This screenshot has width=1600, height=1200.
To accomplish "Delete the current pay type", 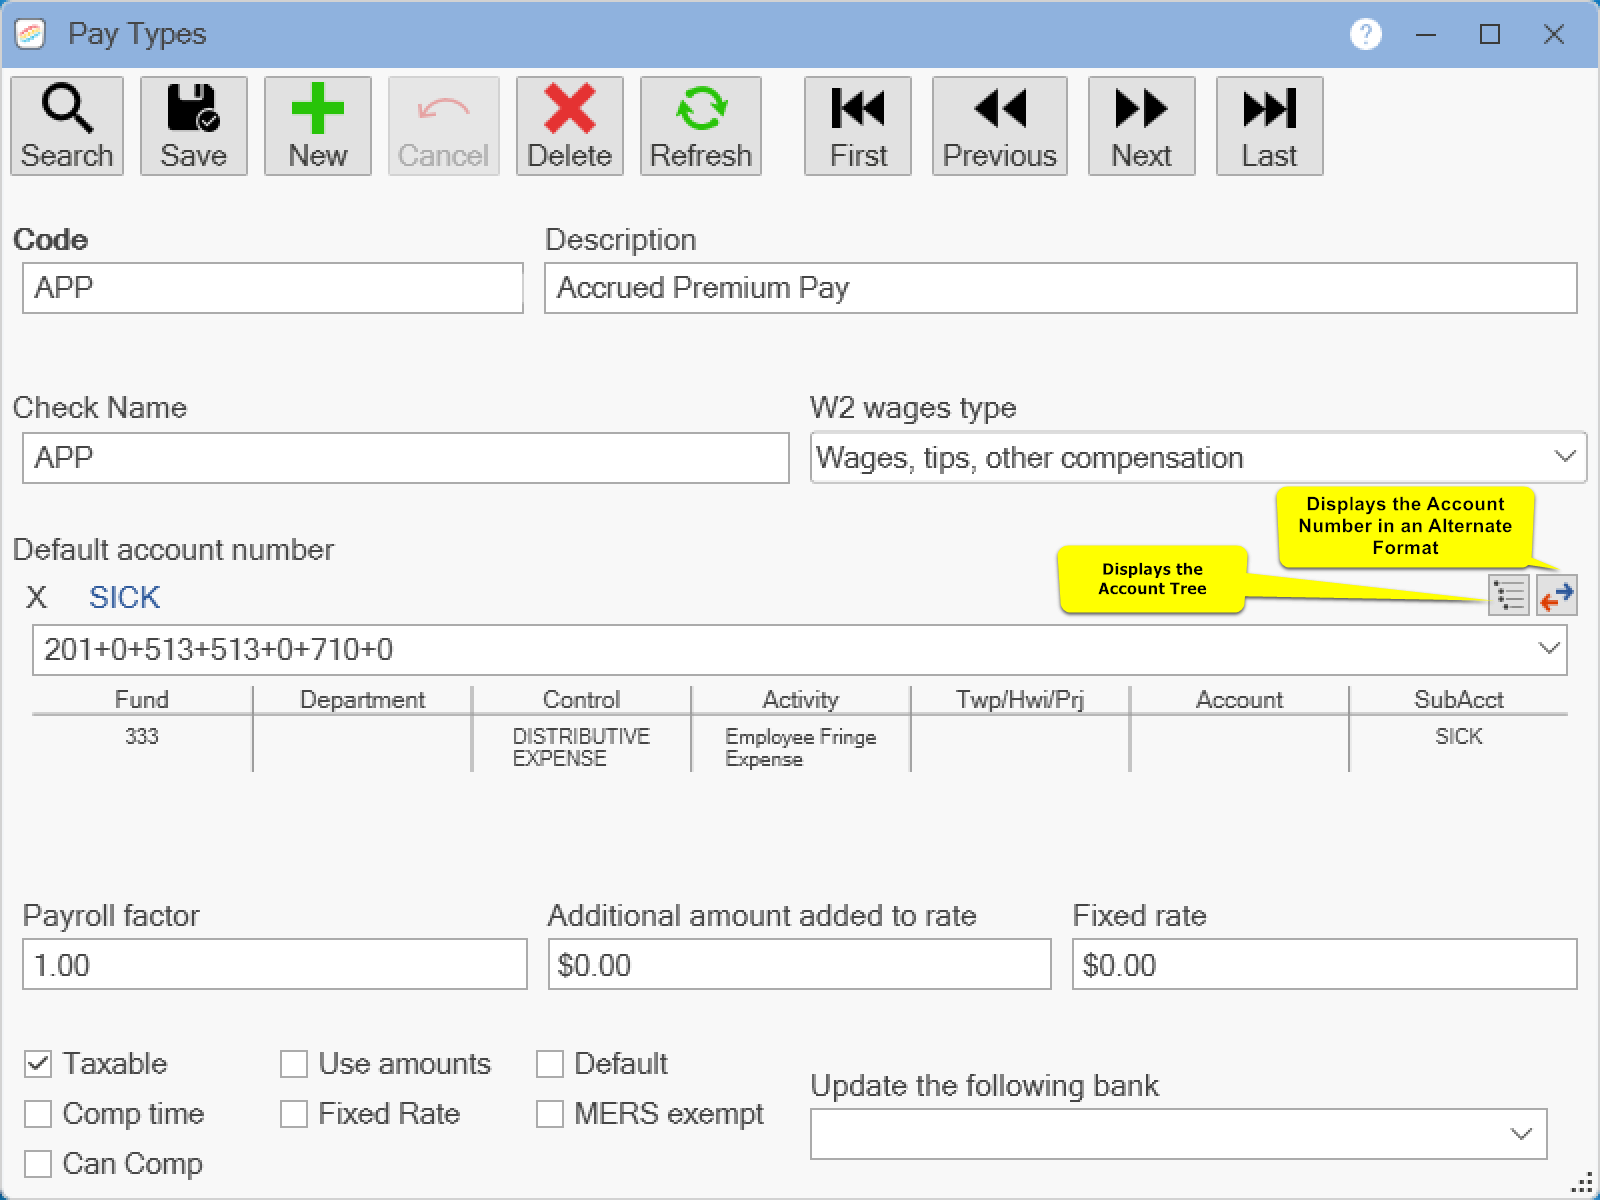I will click(569, 126).
